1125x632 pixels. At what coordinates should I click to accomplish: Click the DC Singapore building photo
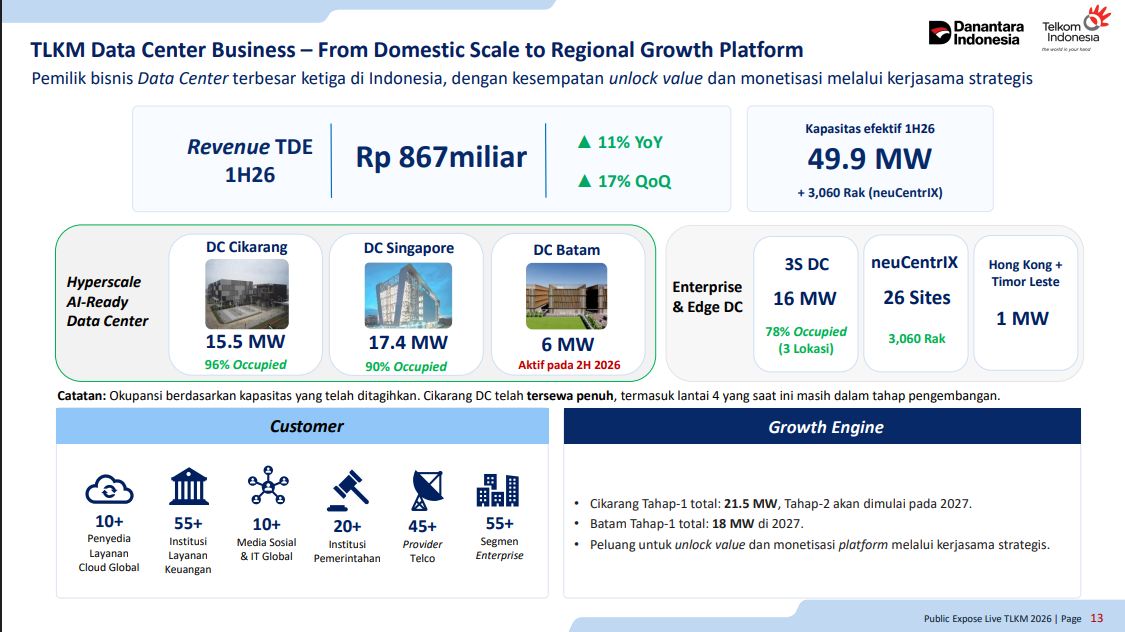pyautogui.click(x=408, y=296)
